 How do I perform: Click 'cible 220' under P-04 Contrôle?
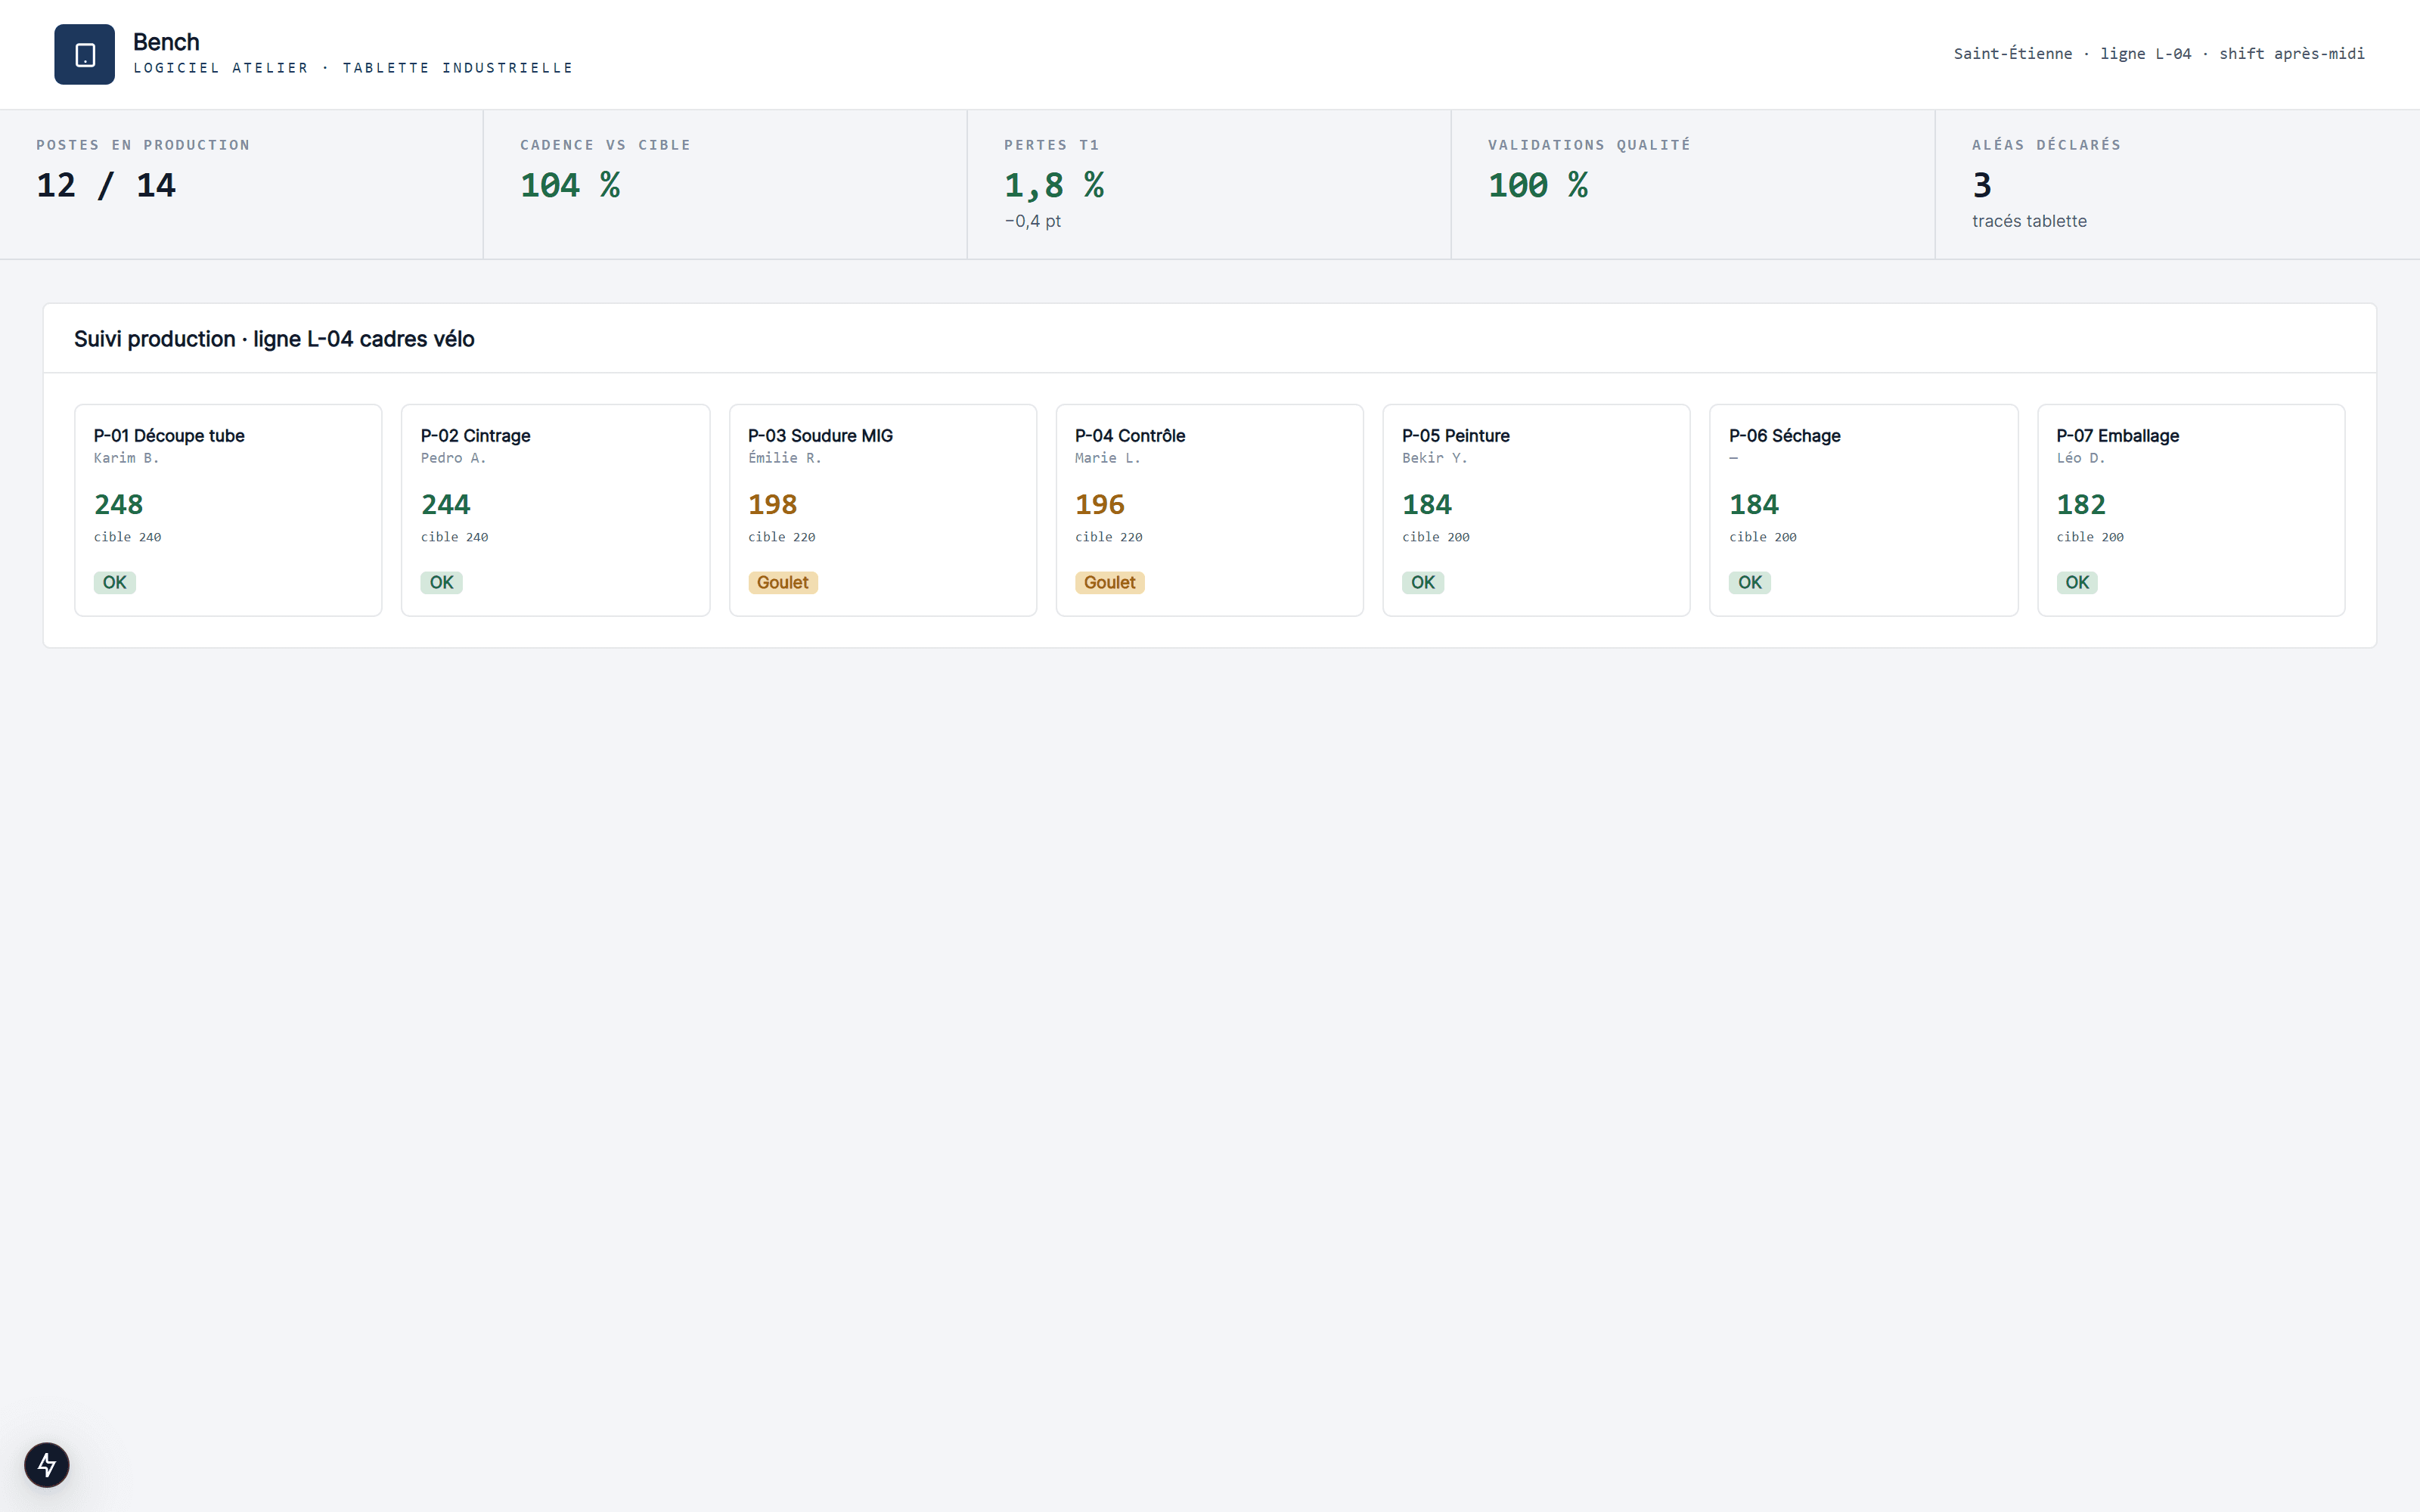click(1109, 537)
